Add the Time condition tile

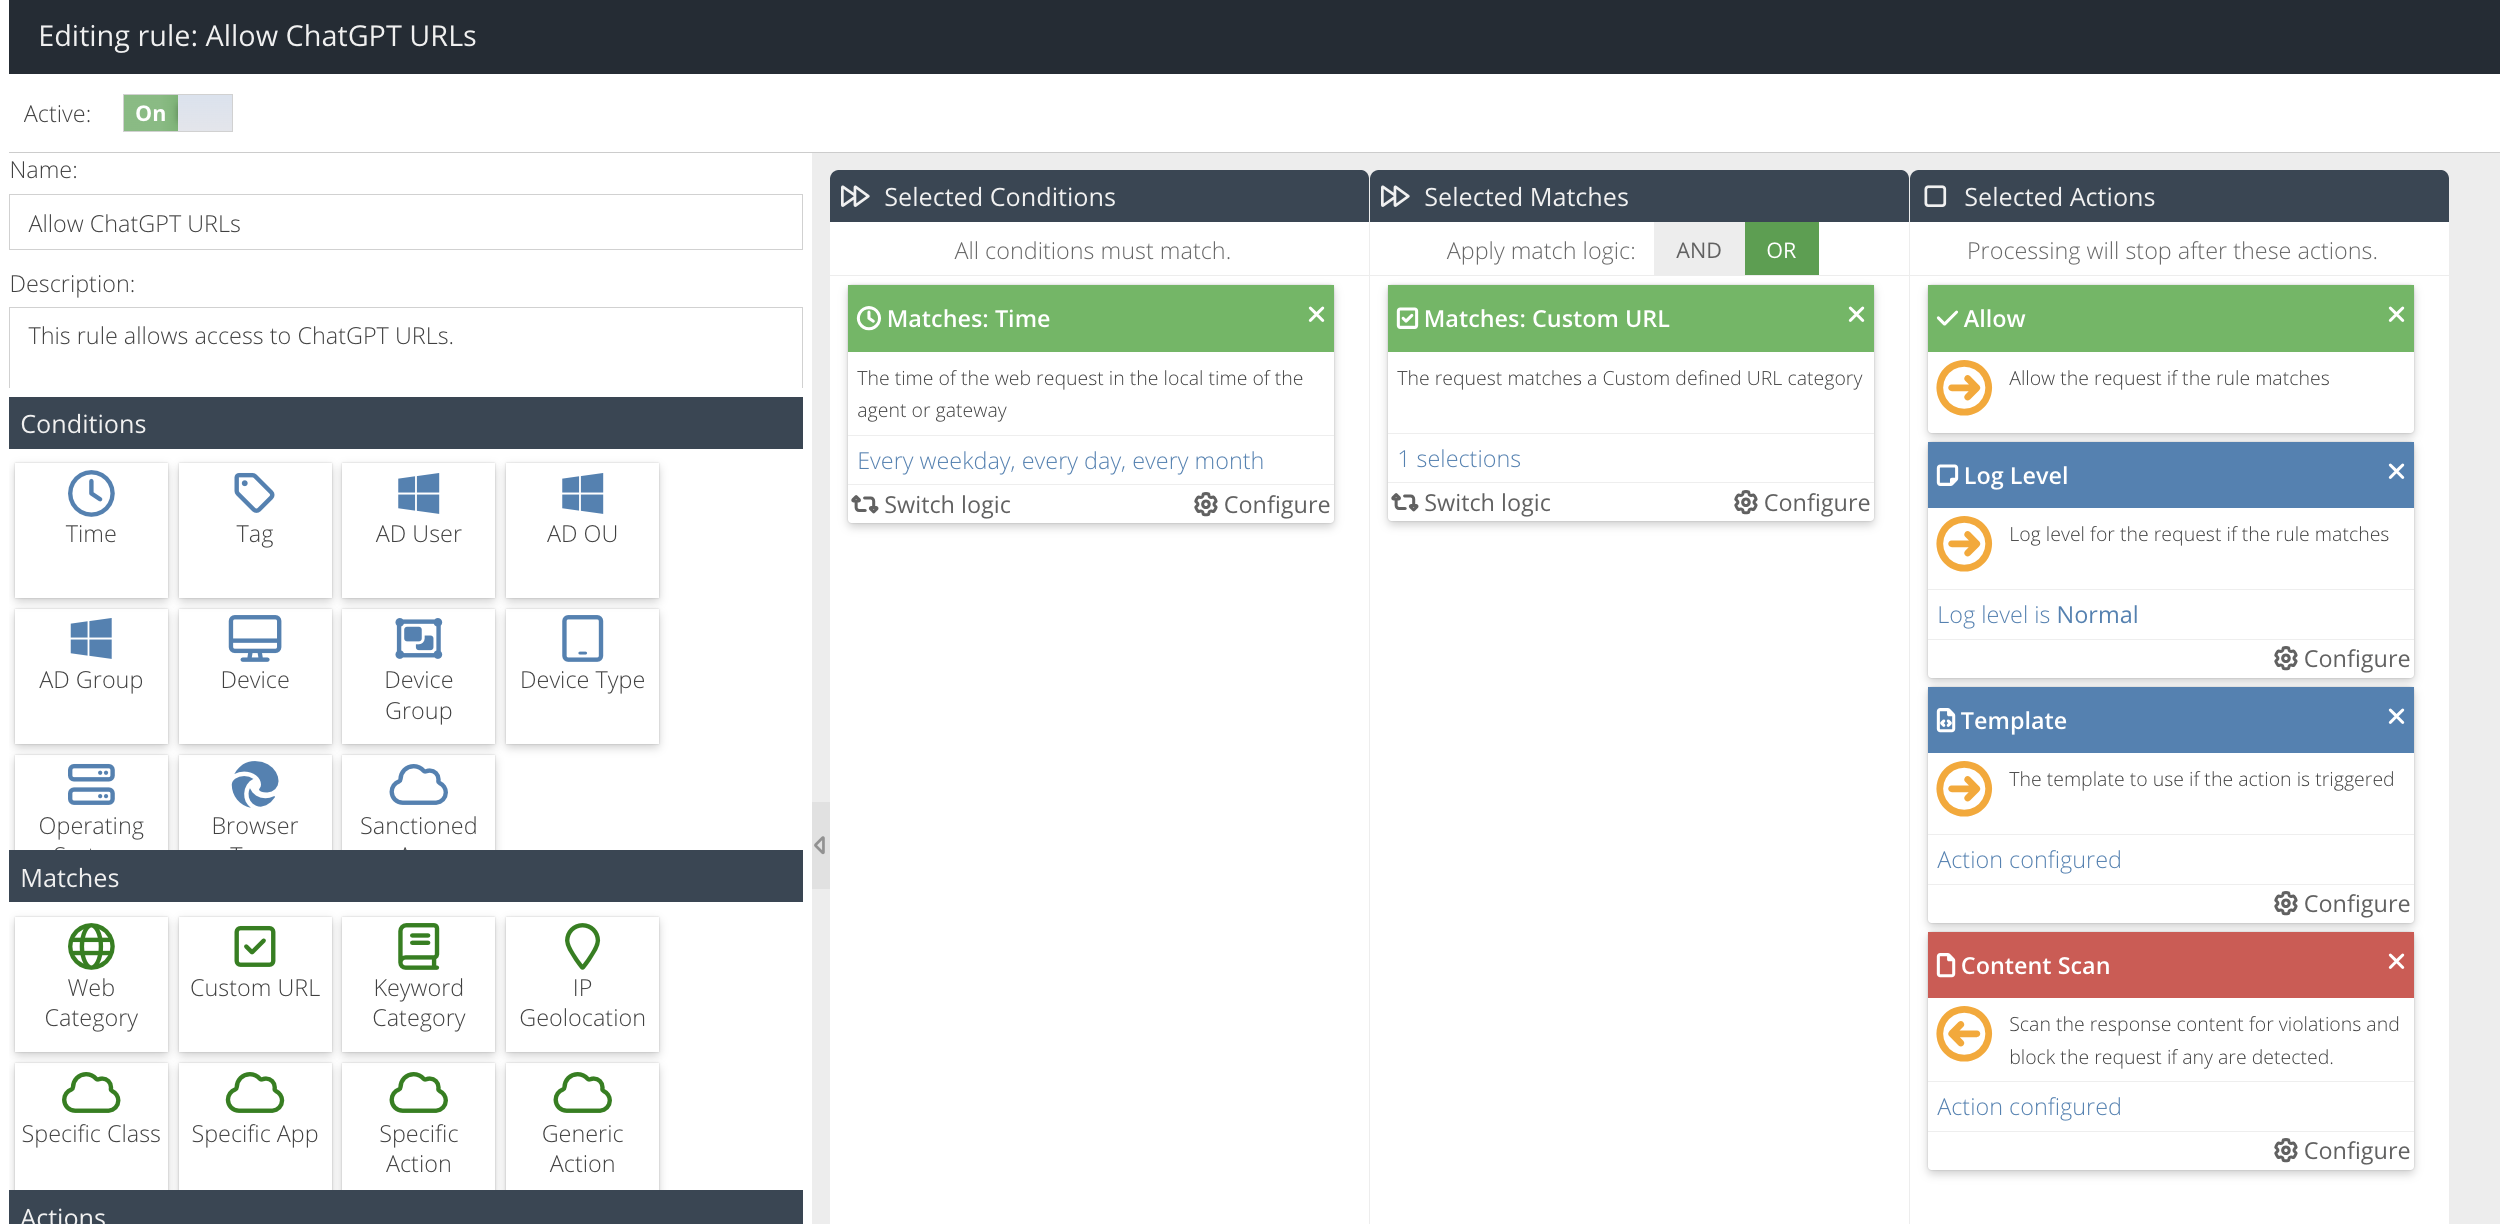[91, 530]
